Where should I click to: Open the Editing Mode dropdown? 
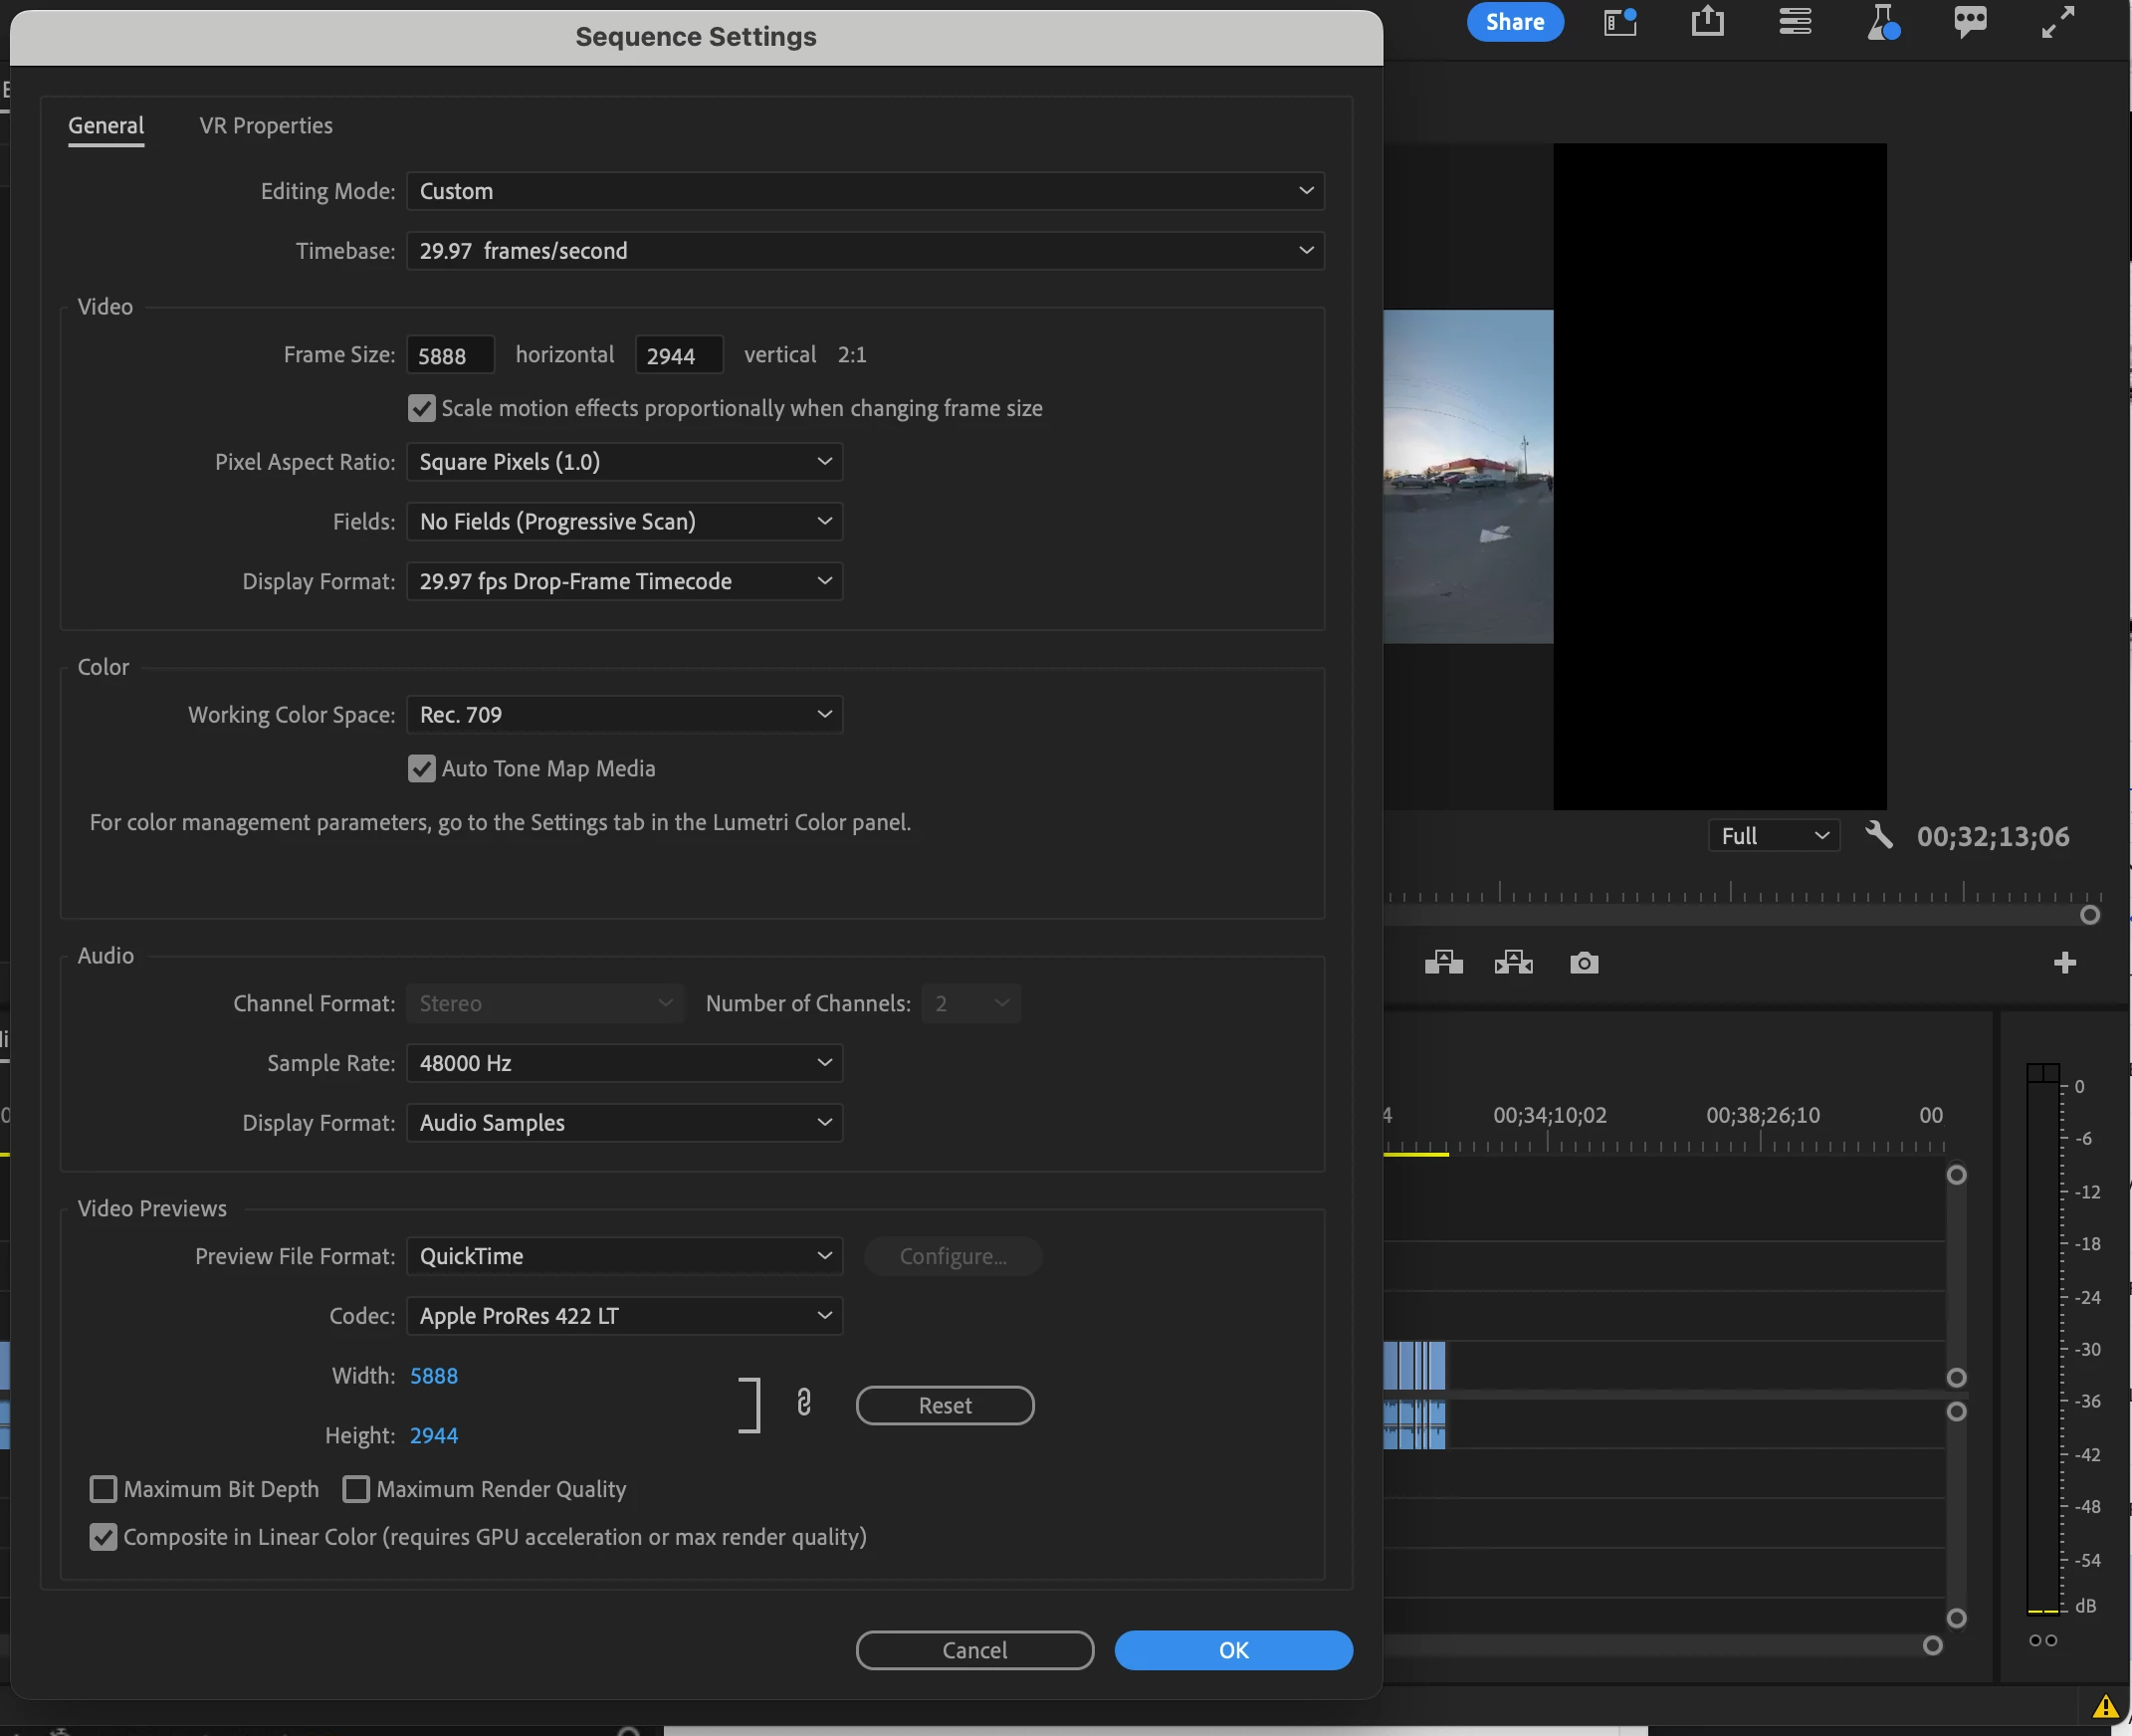pos(865,191)
